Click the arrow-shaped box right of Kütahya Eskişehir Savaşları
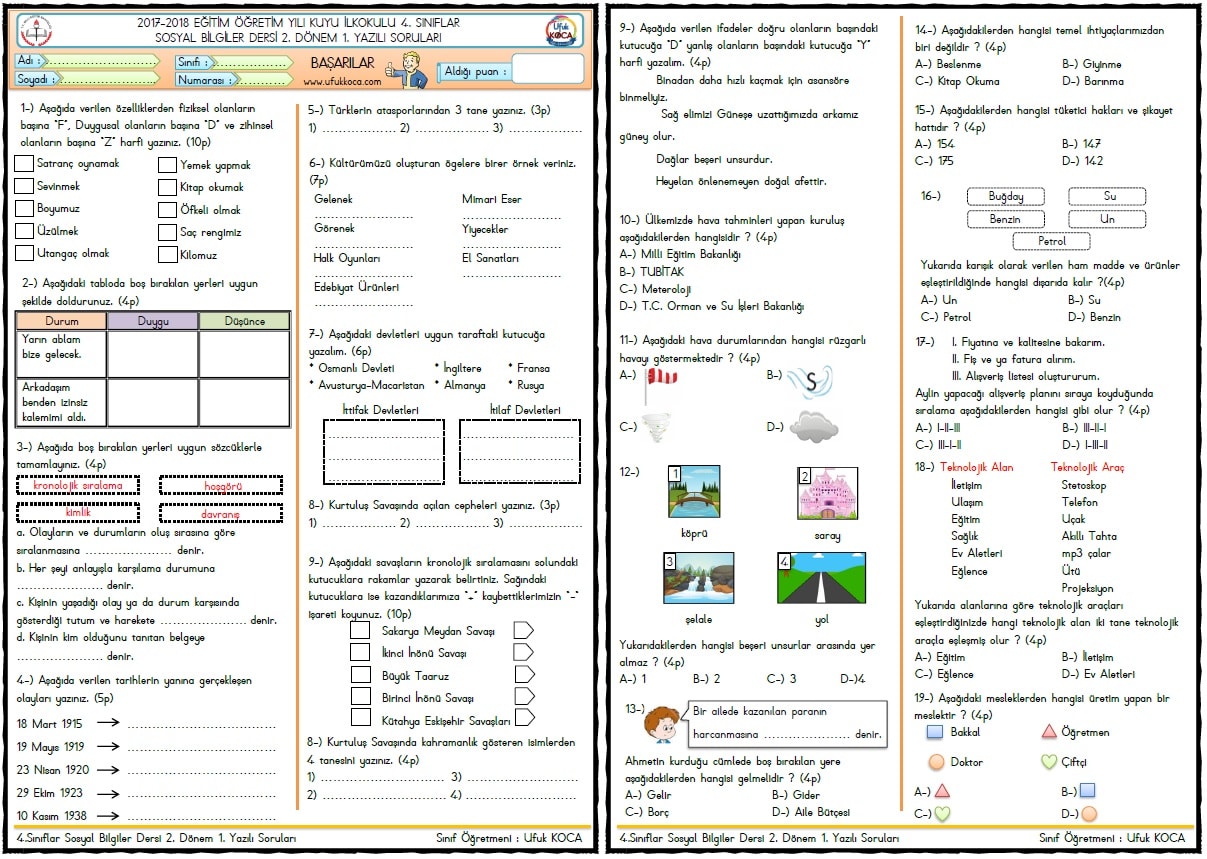Viewport: 1207px width, 859px height. click(525, 718)
